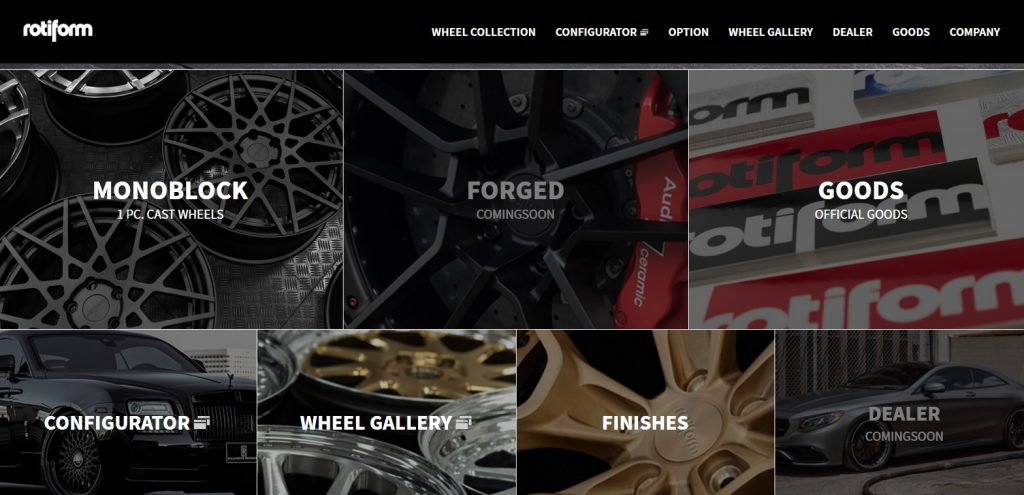Image resolution: width=1024 pixels, height=495 pixels.
Task: Click the icon next to WHEEL GALLERY tile title
Action: click(x=464, y=423)
